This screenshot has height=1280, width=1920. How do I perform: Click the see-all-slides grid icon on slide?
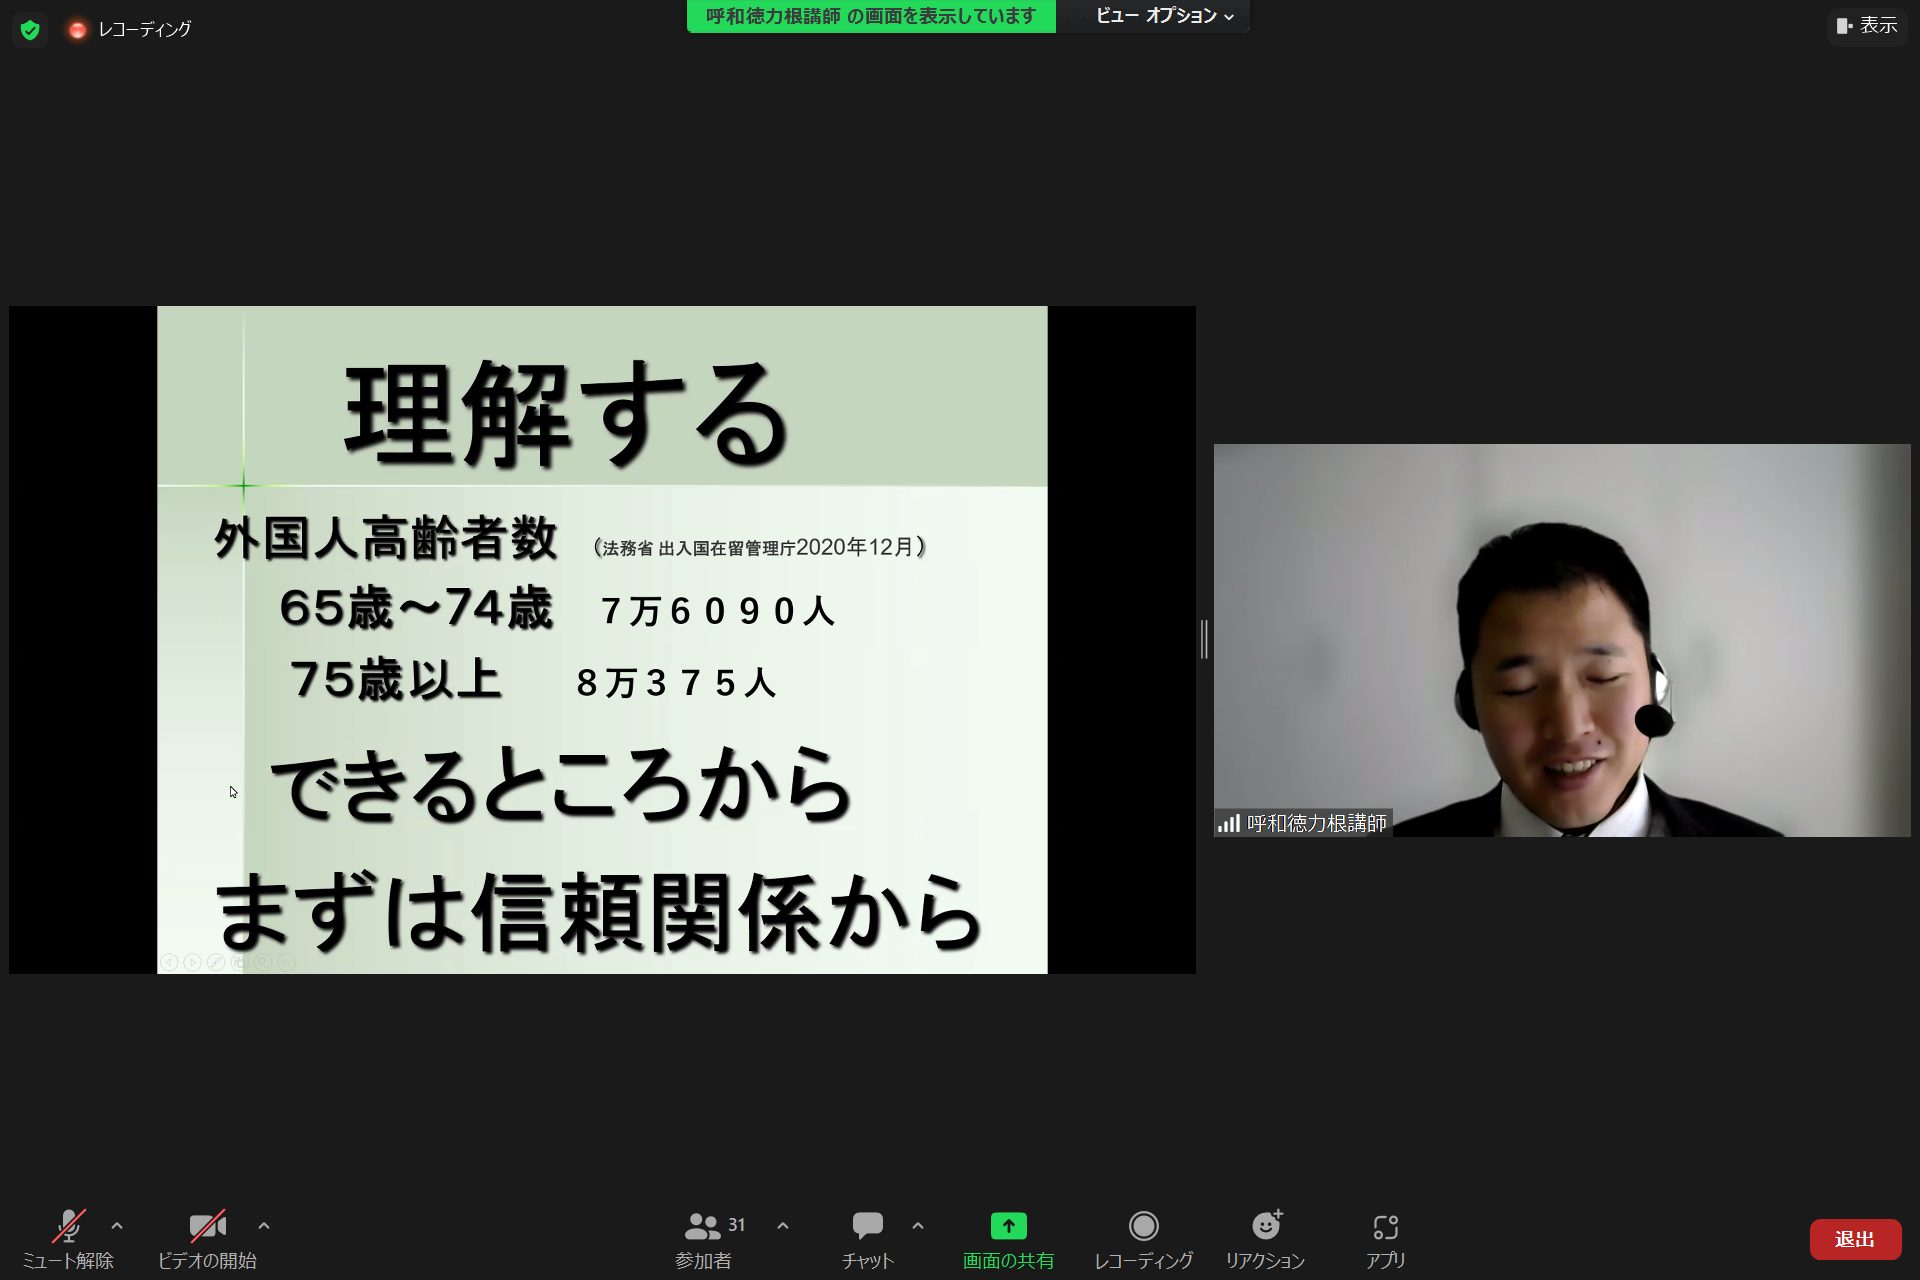click(x=240, y=962)
